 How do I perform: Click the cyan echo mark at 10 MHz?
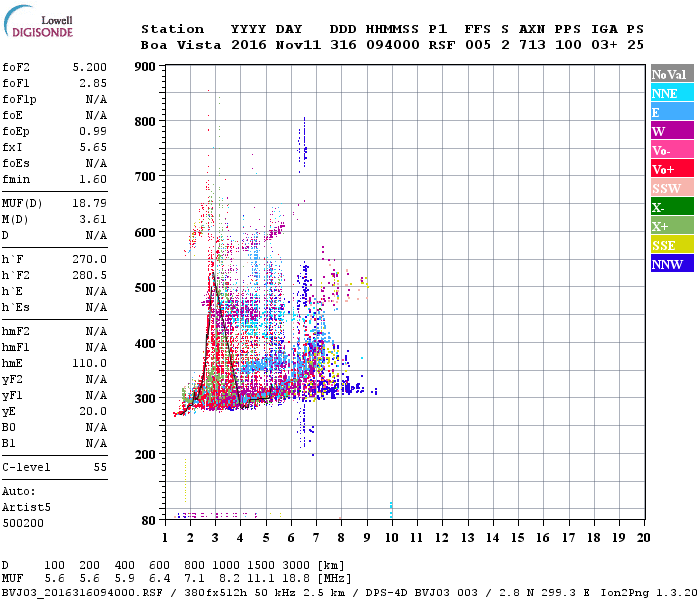tap(391, 509)
